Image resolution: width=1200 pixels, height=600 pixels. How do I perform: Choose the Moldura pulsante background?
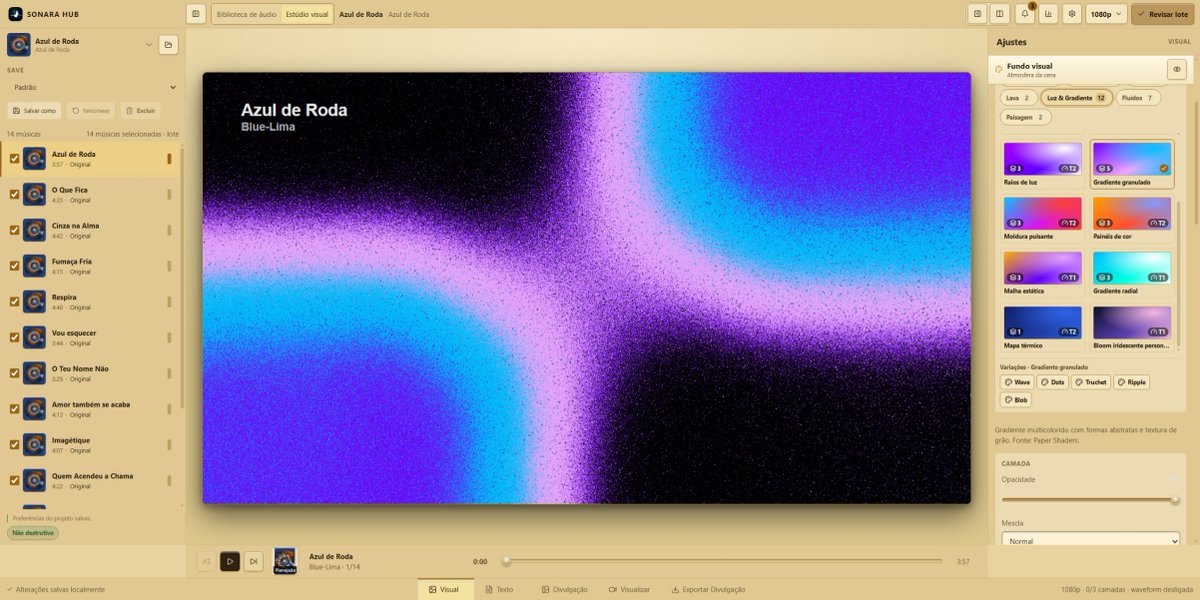[x=1043, y=218]
